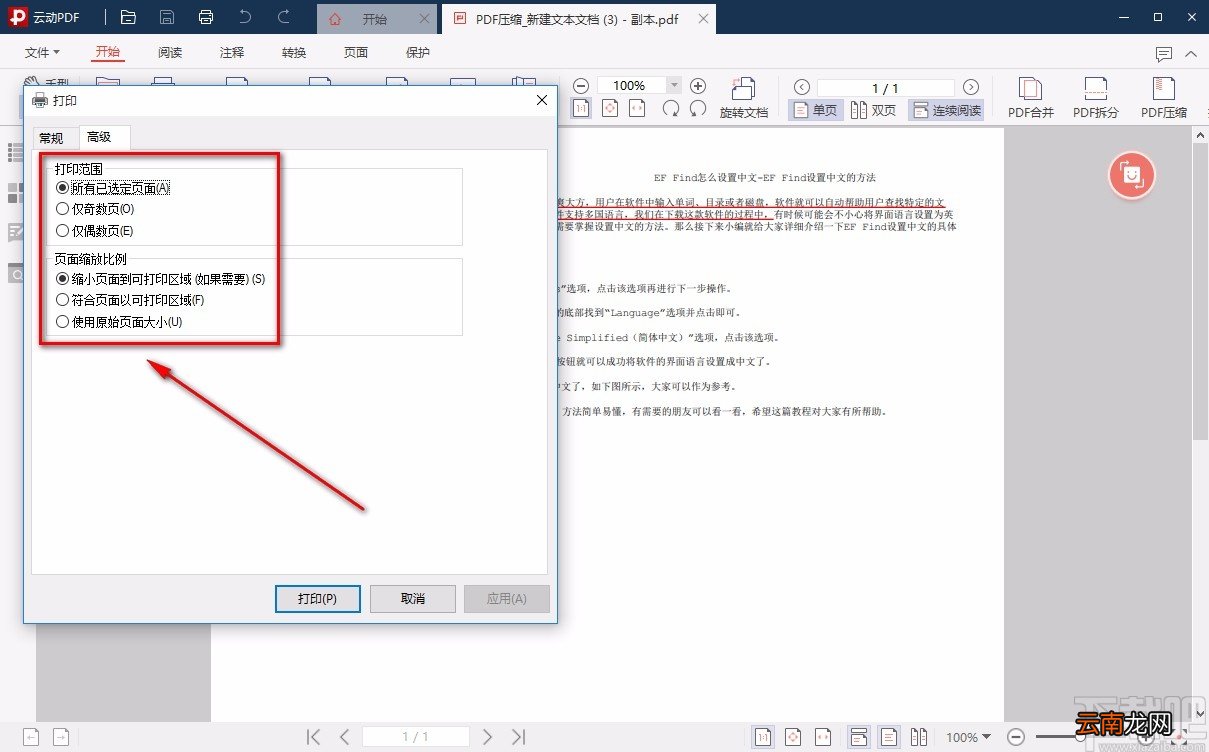Open the 文件 file dropdown menu
The height and width of the screenshot is (752, 1209).
point(42,53)
